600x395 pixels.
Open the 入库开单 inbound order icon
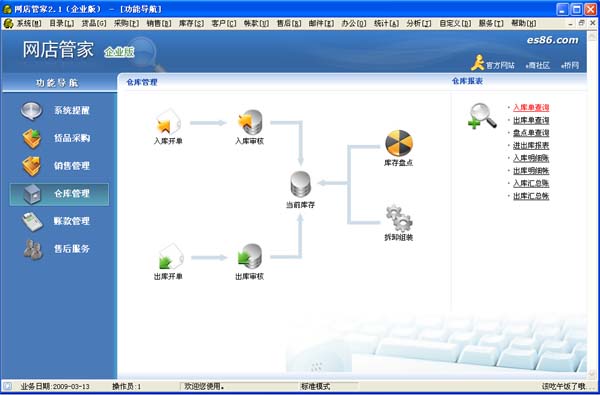click(x=168, y=122)
